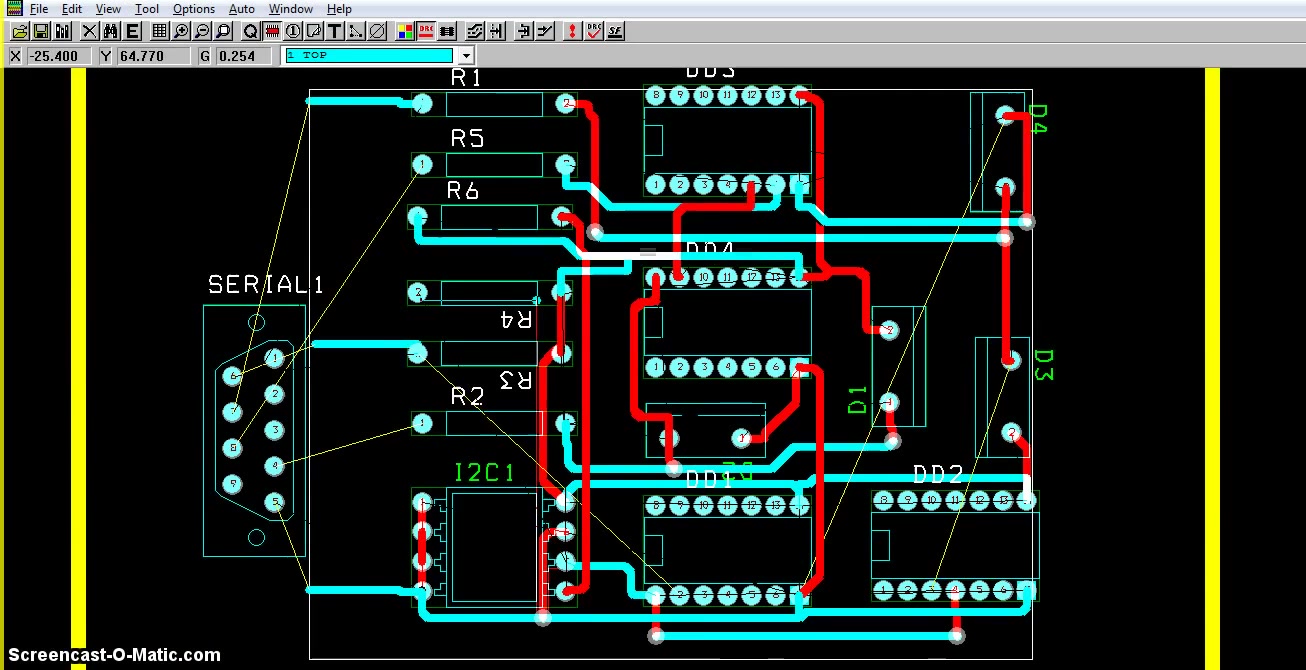Viewport: 1306px width, 670px height.
Task: Click the Find binoculars icon
Action: pos(111,31)
